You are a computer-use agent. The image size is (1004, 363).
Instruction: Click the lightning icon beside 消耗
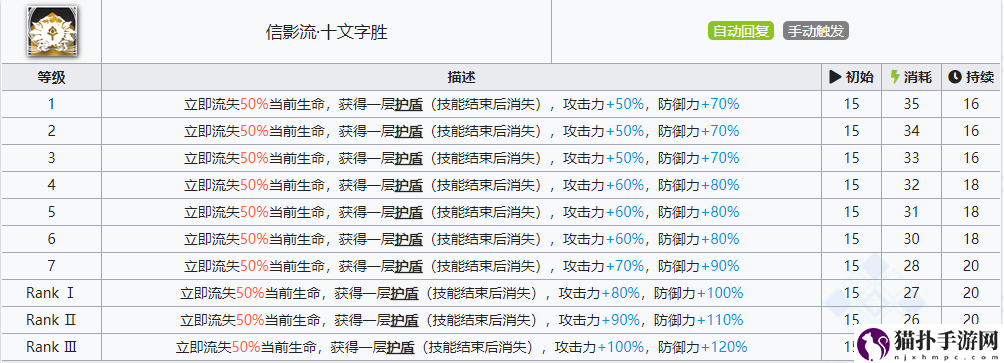(x=895, y=77)
